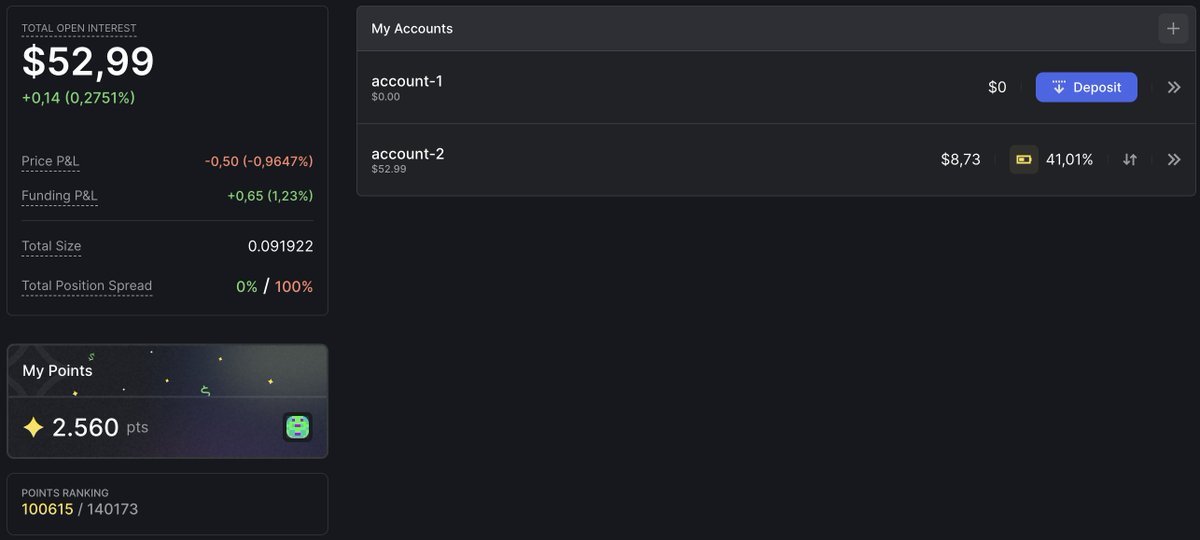Screen dimensions: 1200x540
Task: Click the transfer arrows icon on account-2
Action: [x=1130, y=159]
